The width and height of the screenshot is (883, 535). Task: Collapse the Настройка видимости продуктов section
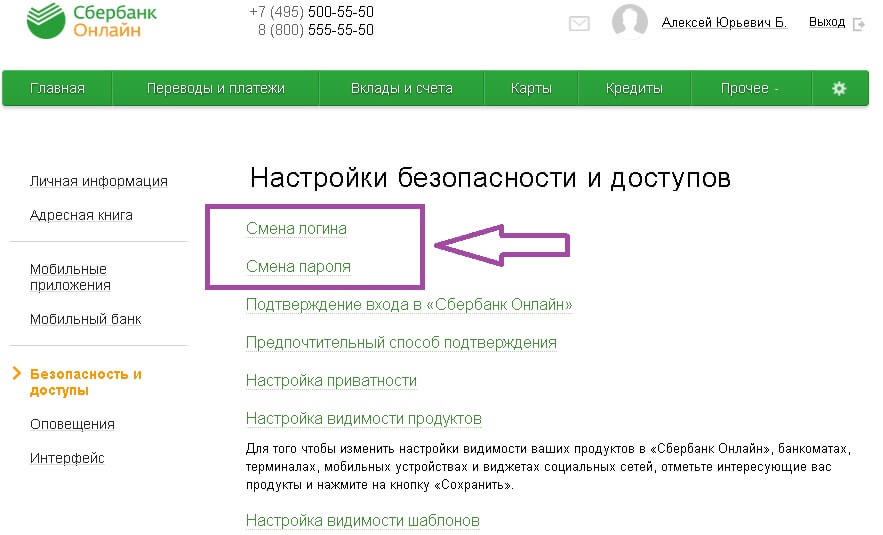coord(364,419)
